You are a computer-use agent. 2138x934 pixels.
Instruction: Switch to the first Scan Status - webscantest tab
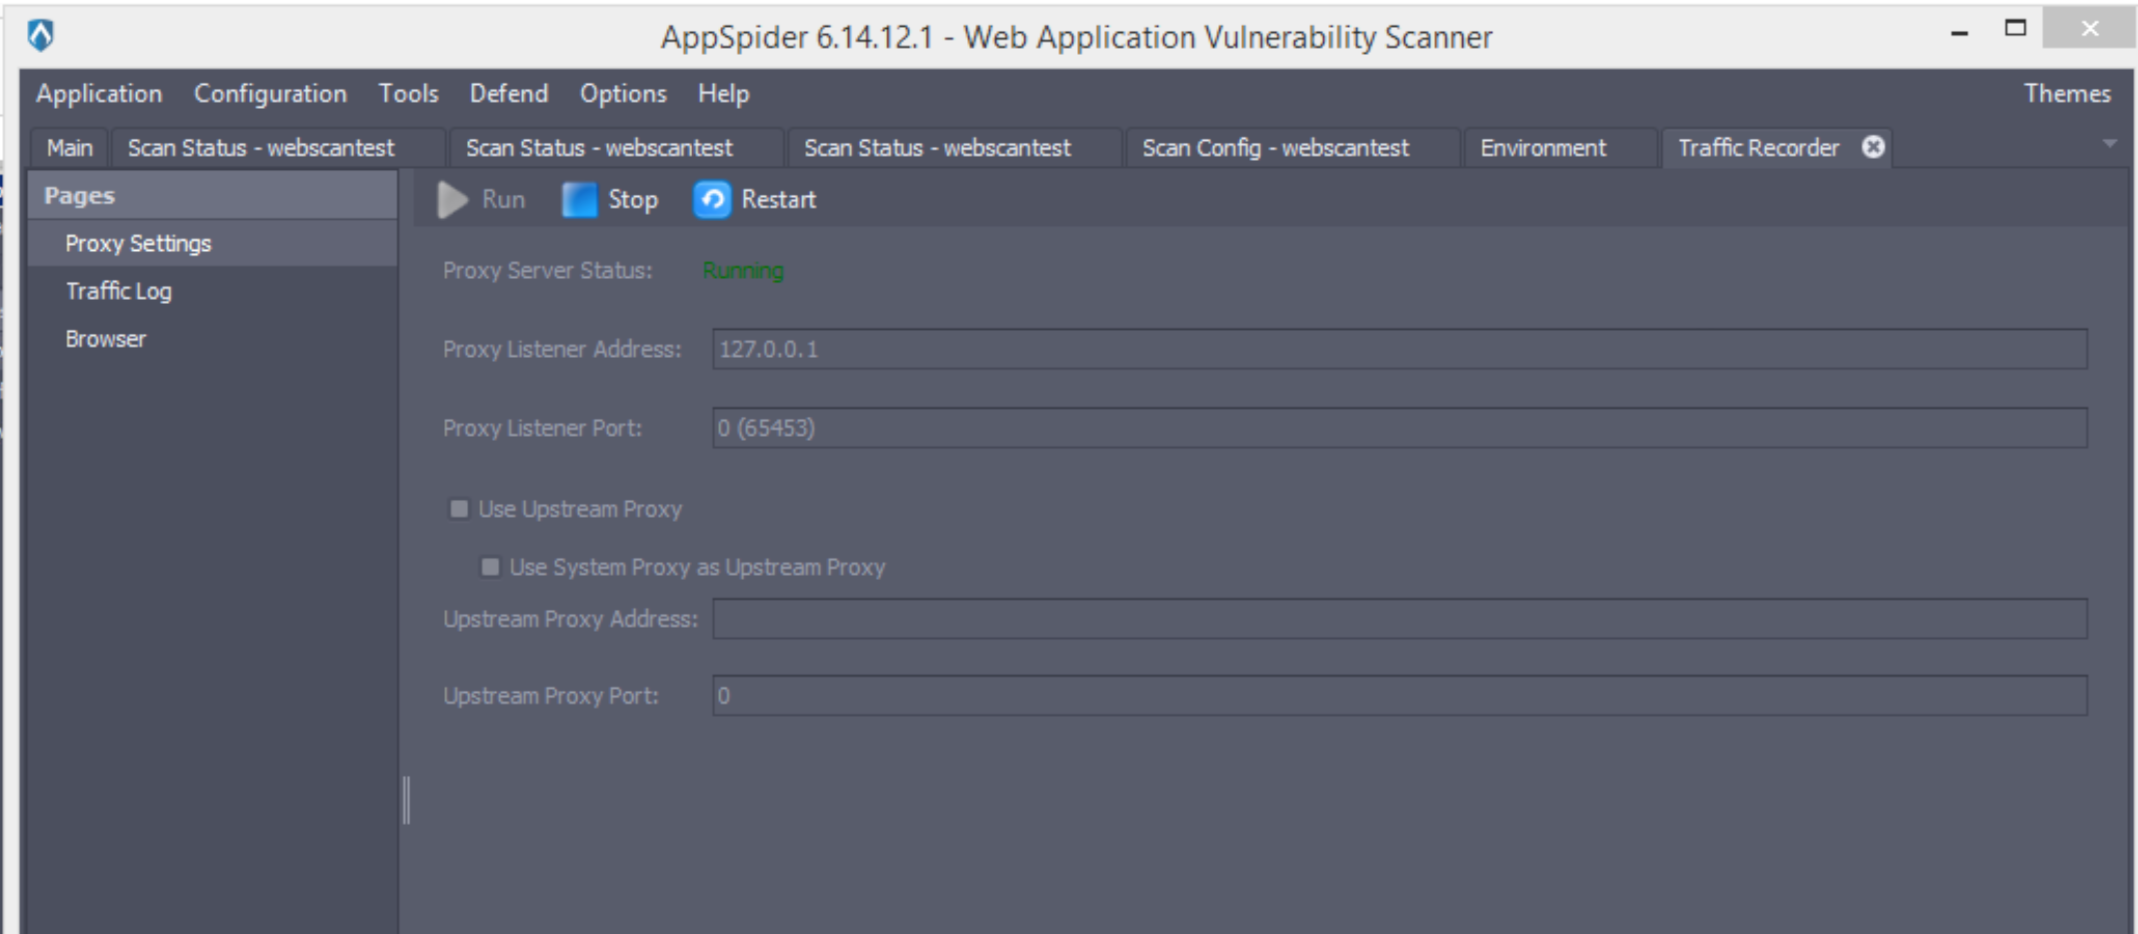277,148
